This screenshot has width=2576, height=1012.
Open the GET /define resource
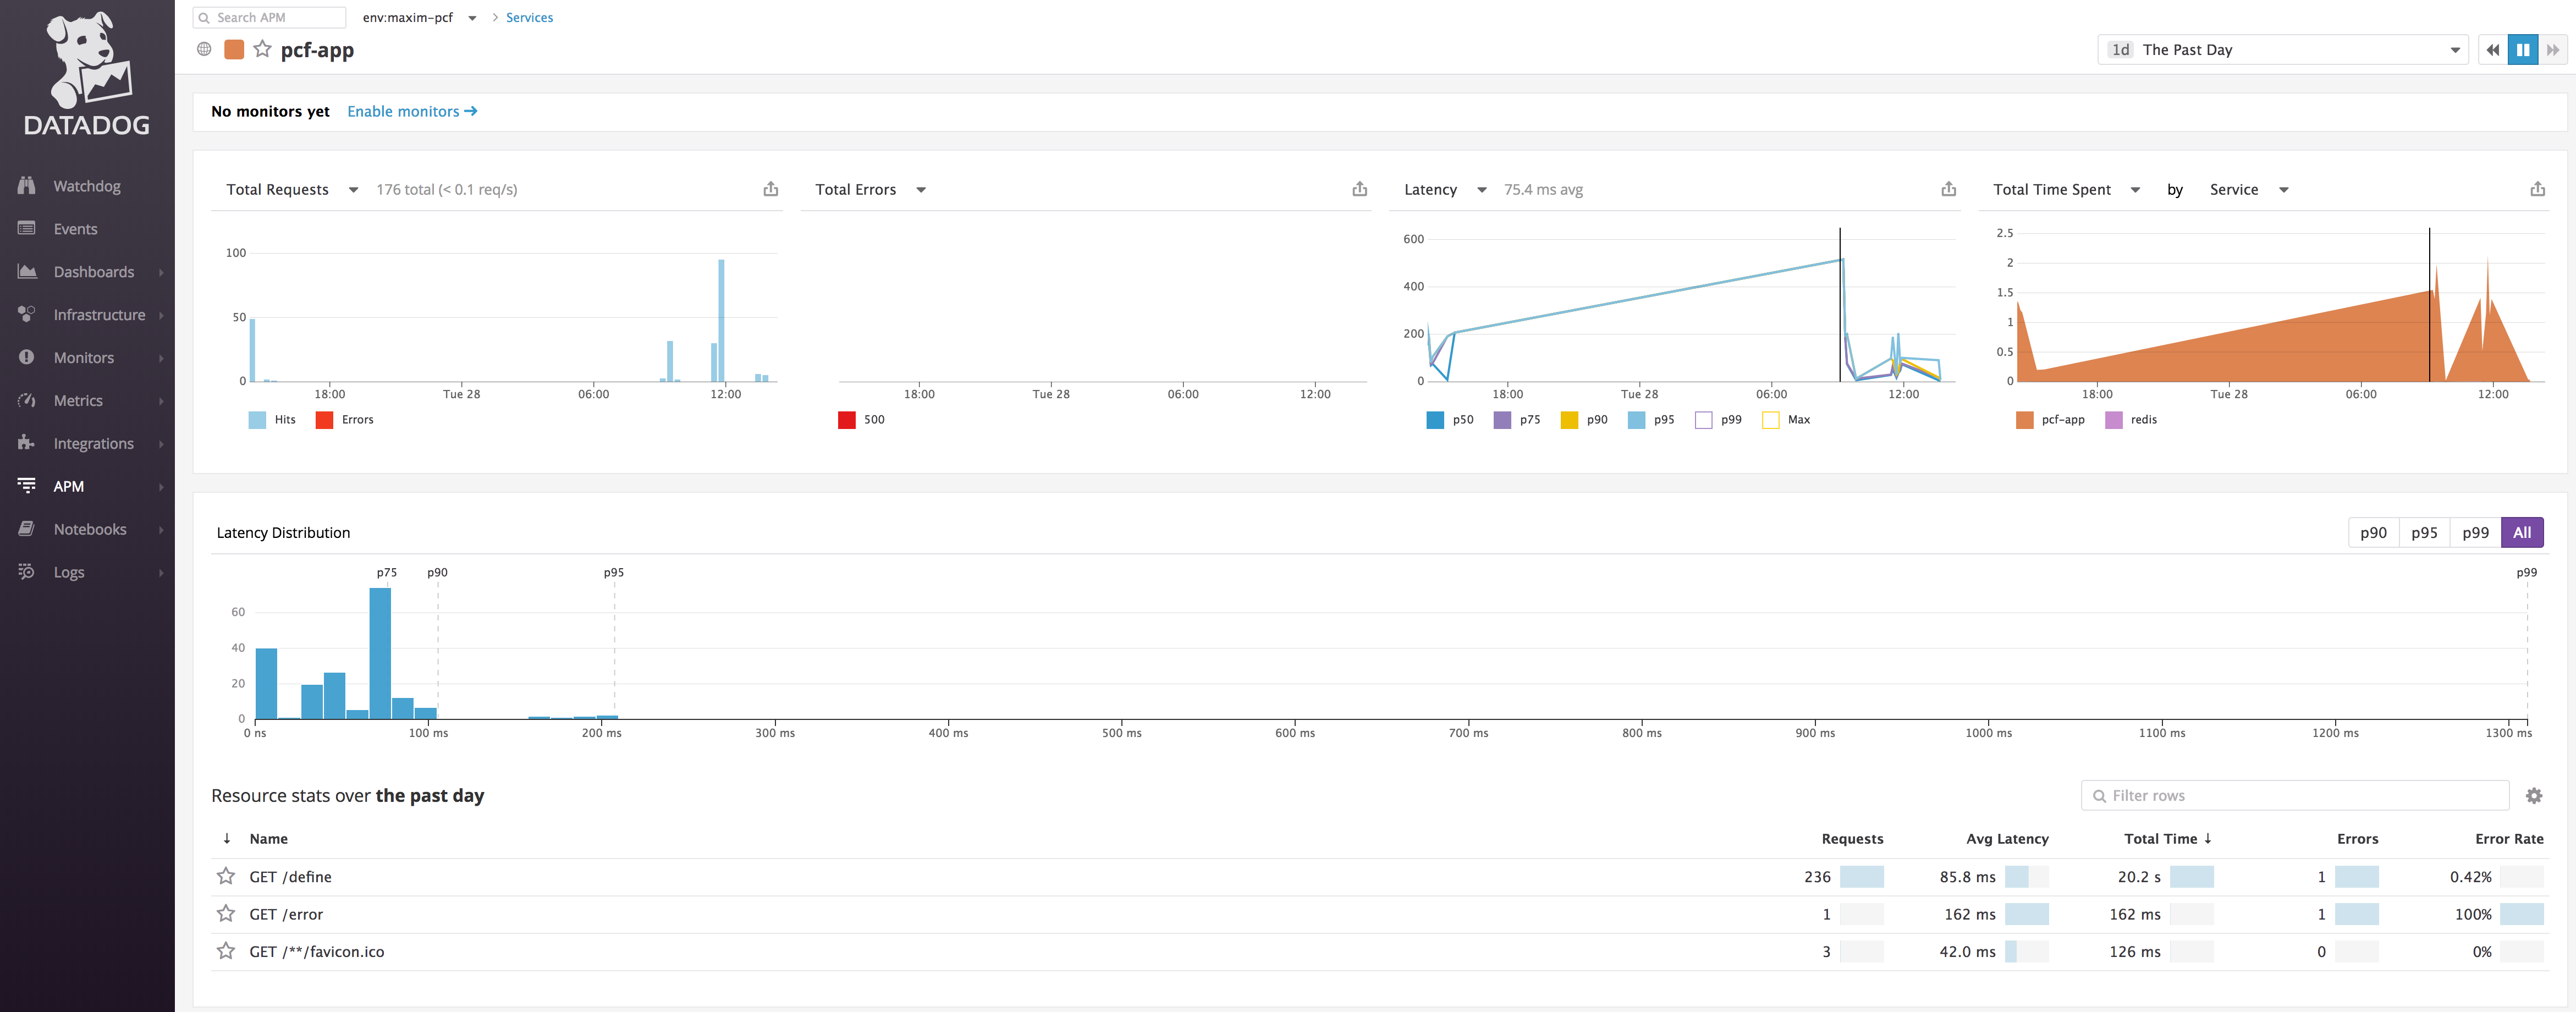point(291,876)
